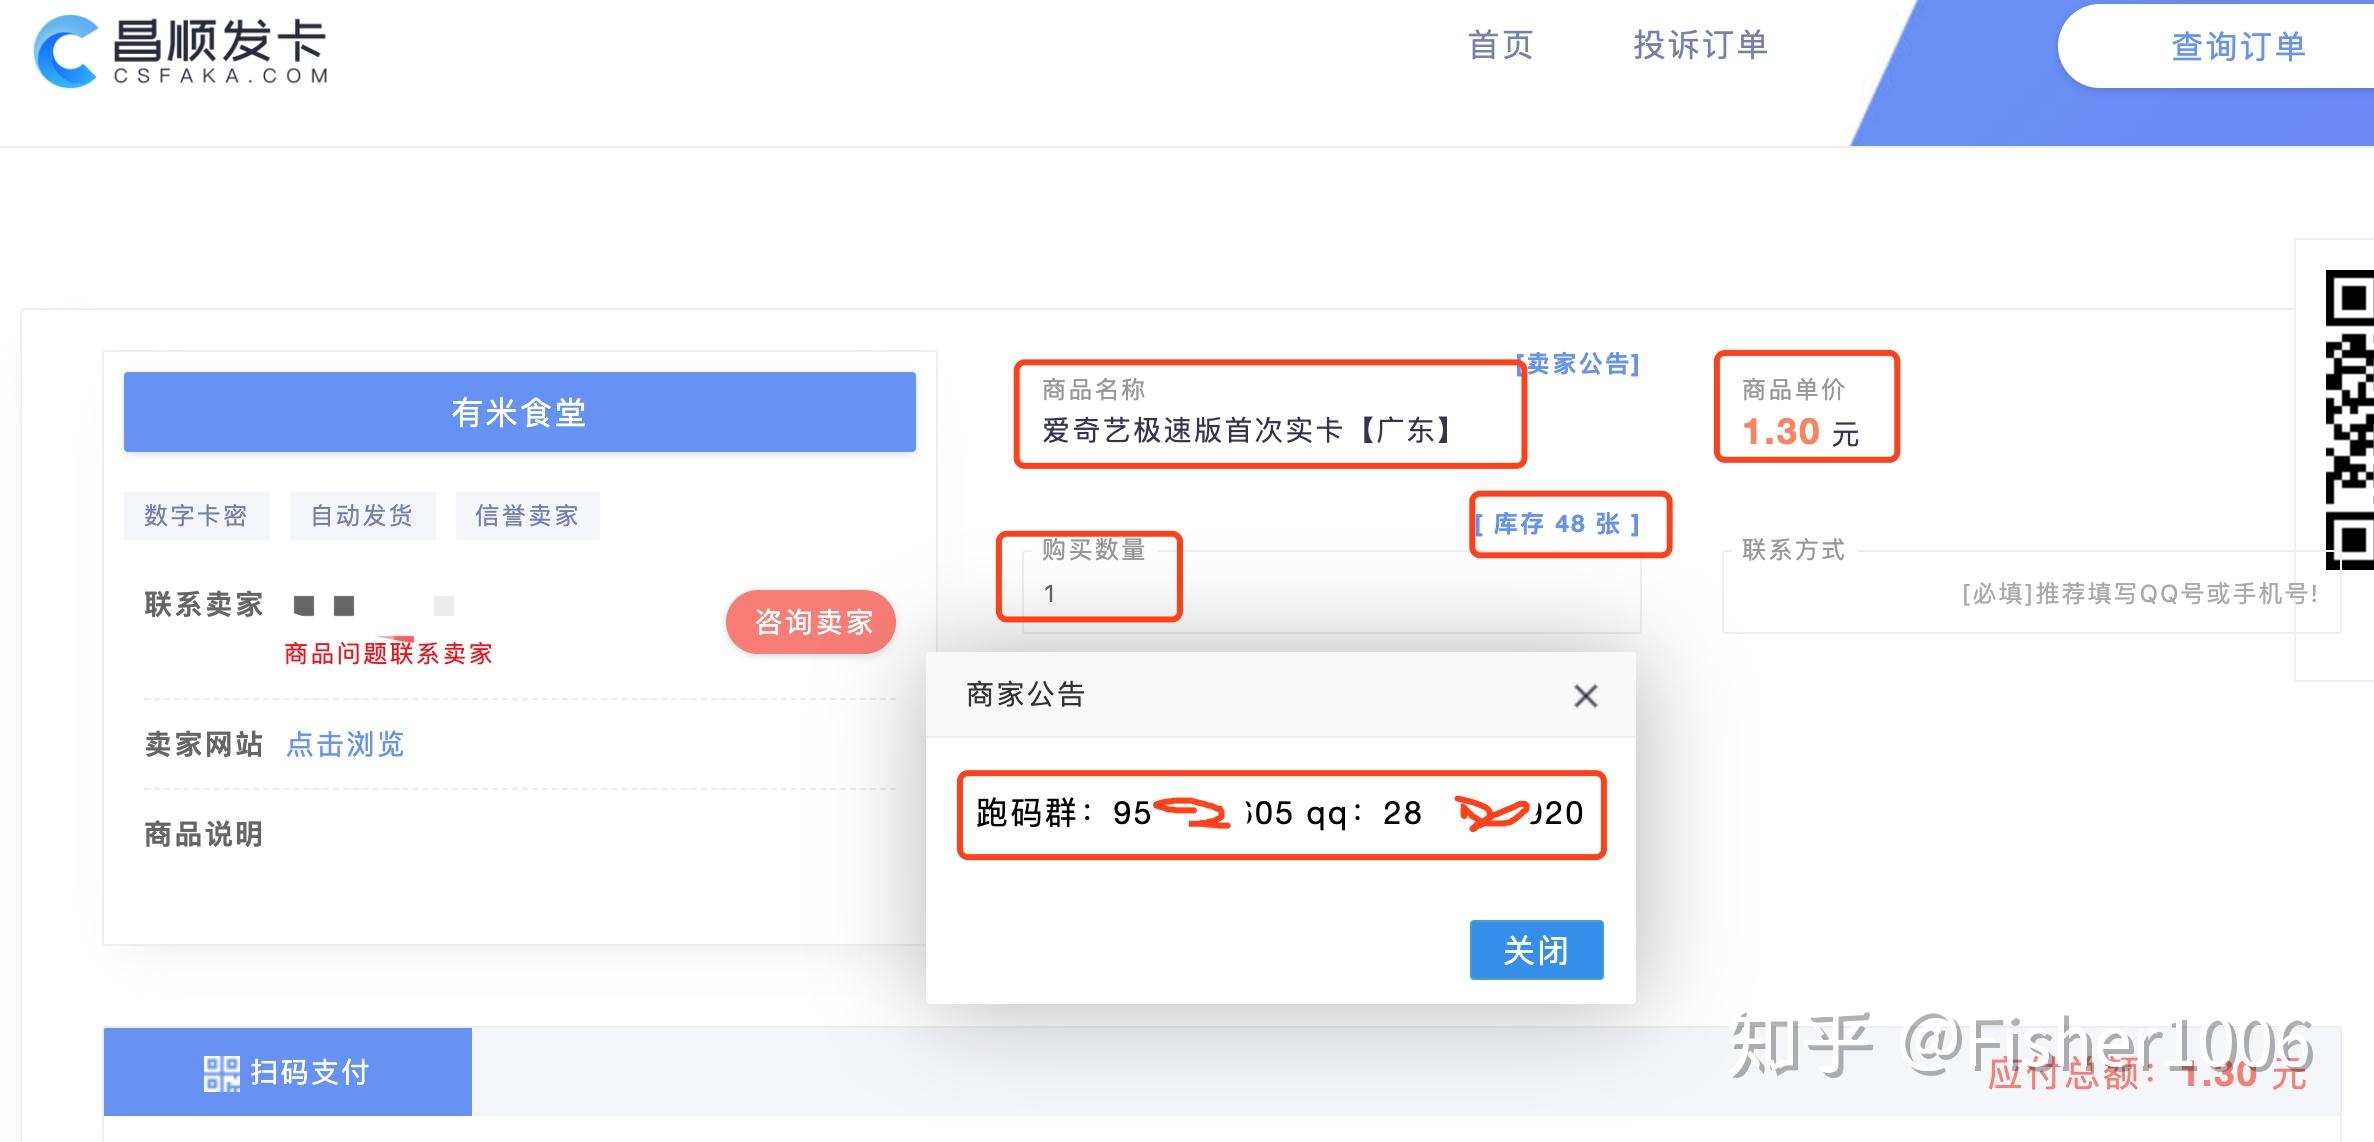The image size is (2374, 1142).
Task: Click the 数字卡密 tag
Action: point(196,515)
